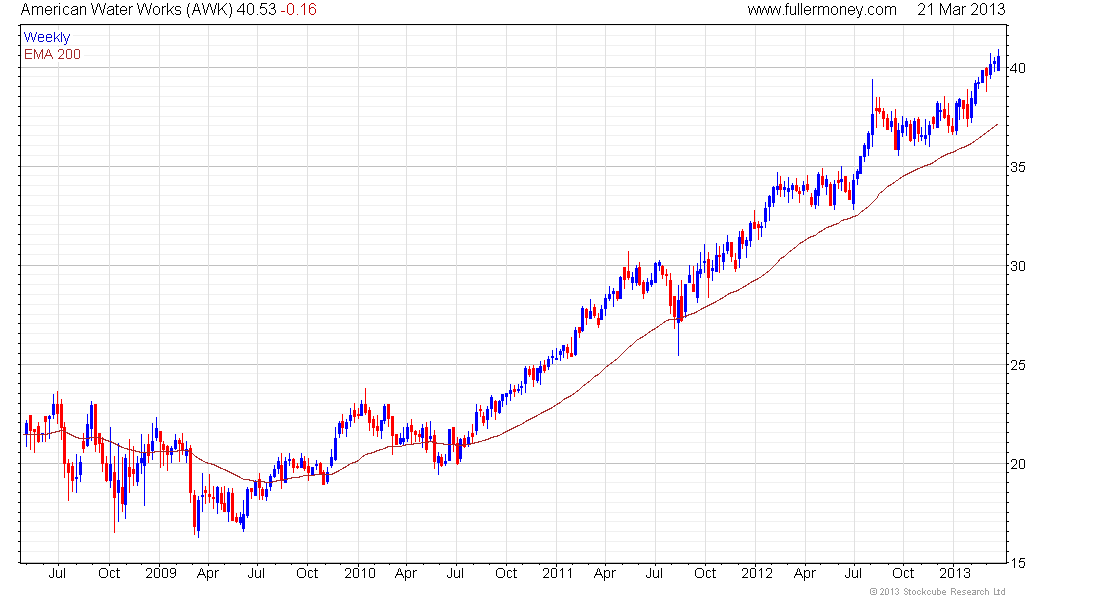Click the y-axis label 15
Viewport: 1100px width, 600px height.
[1017, 563]
